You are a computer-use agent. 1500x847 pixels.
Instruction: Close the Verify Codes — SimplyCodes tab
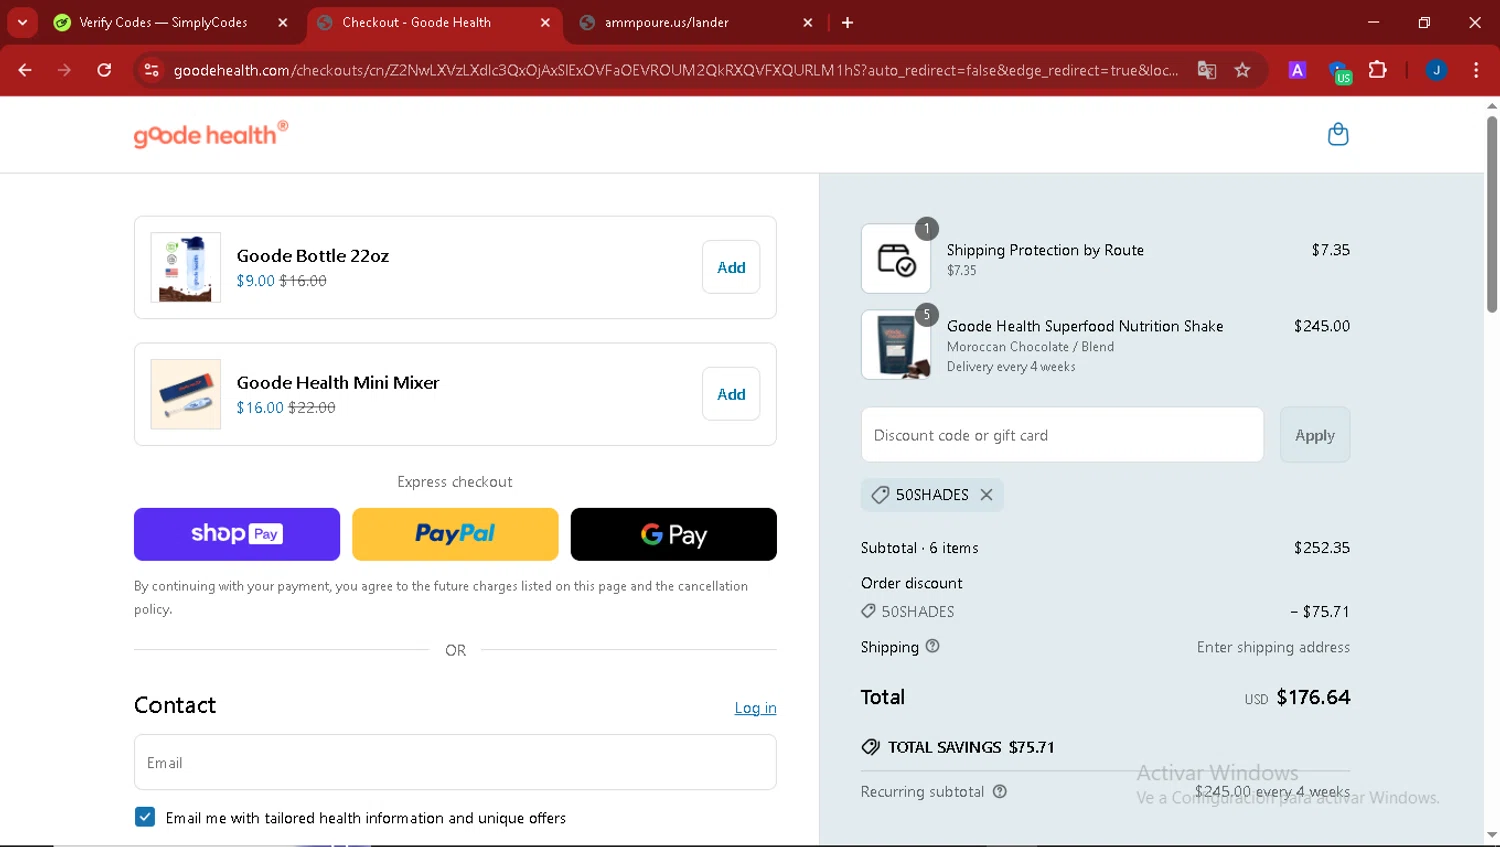coord(283,23)
